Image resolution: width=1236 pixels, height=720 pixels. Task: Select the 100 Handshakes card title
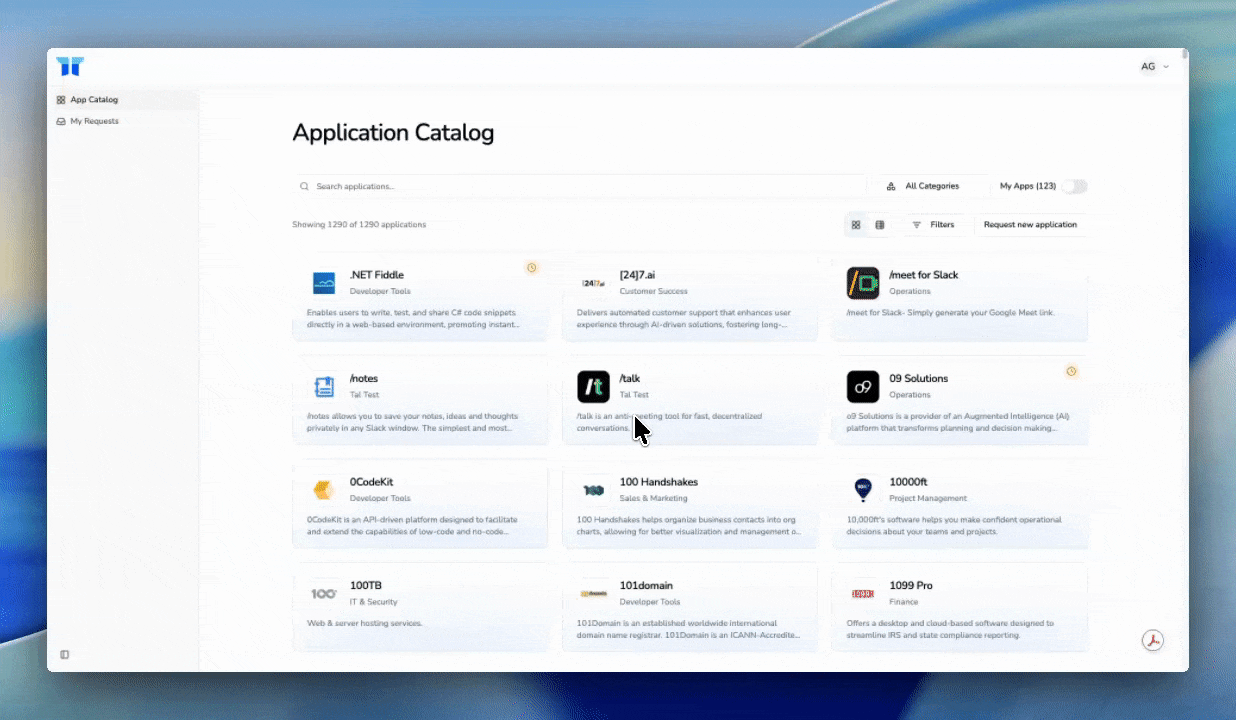click(659, 482)
